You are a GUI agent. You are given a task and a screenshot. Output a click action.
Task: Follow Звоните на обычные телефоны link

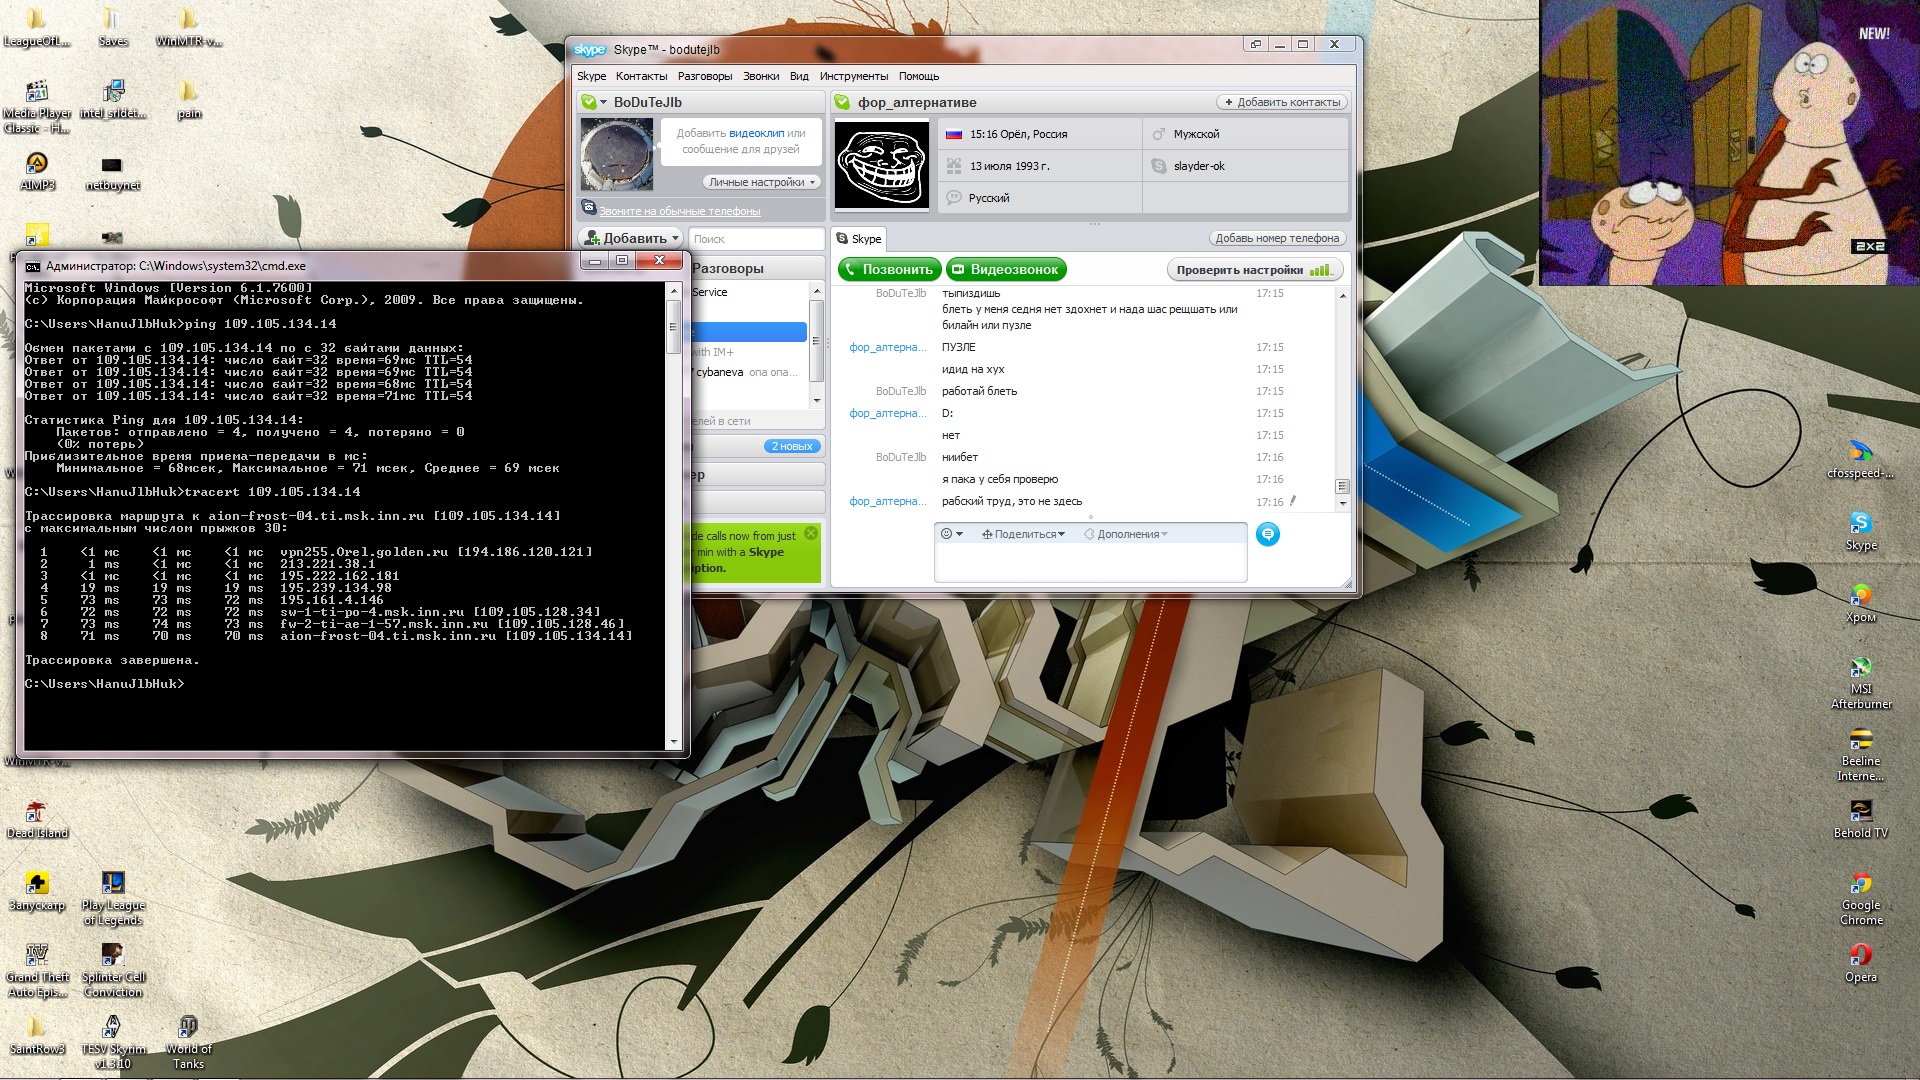[x=679, y=211]
